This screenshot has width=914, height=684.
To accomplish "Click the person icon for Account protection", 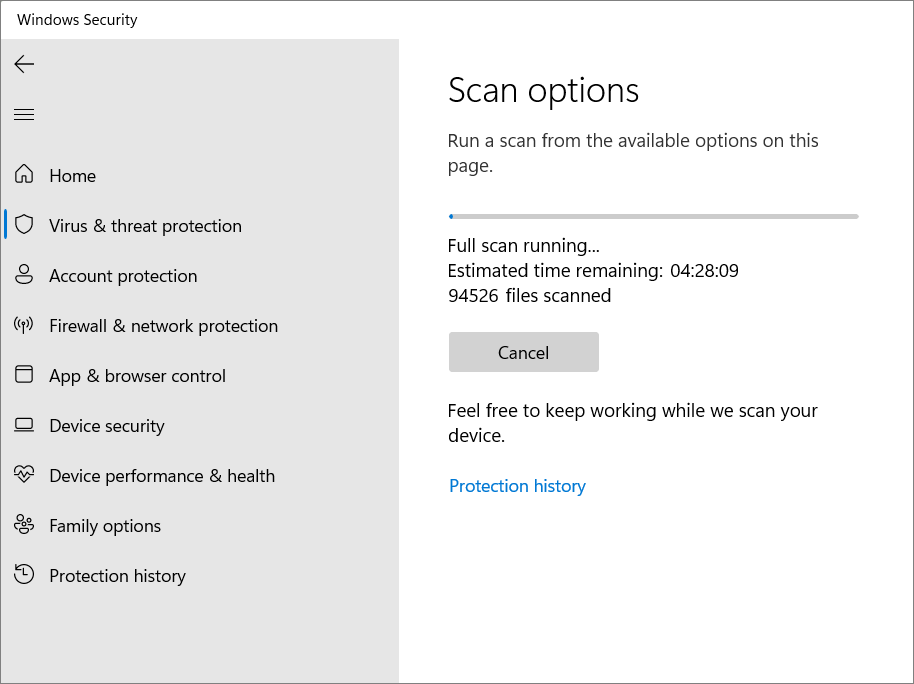I will 24,274.
